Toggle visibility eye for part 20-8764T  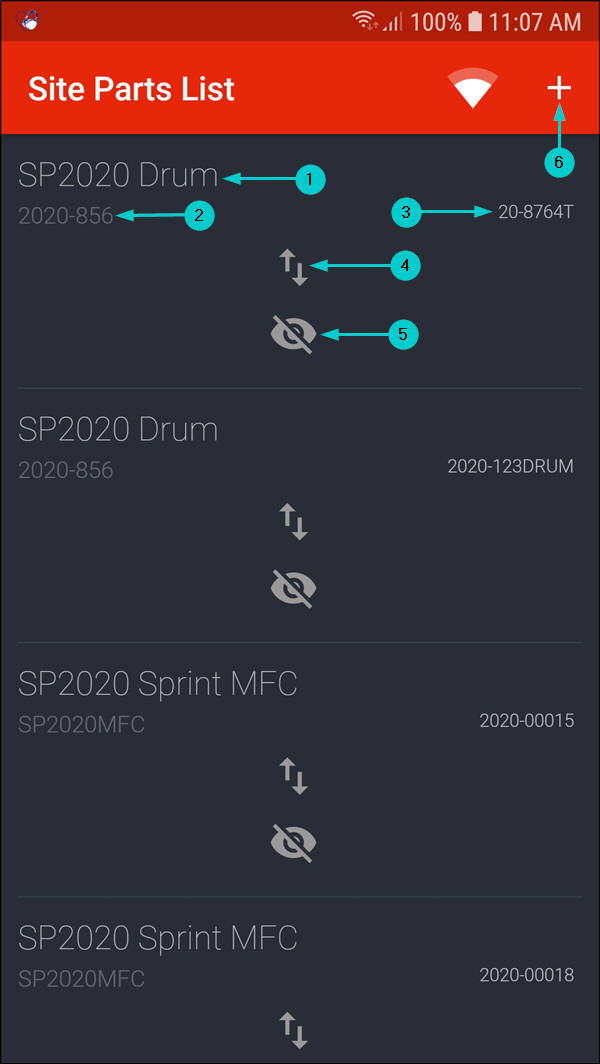[293, 335]
